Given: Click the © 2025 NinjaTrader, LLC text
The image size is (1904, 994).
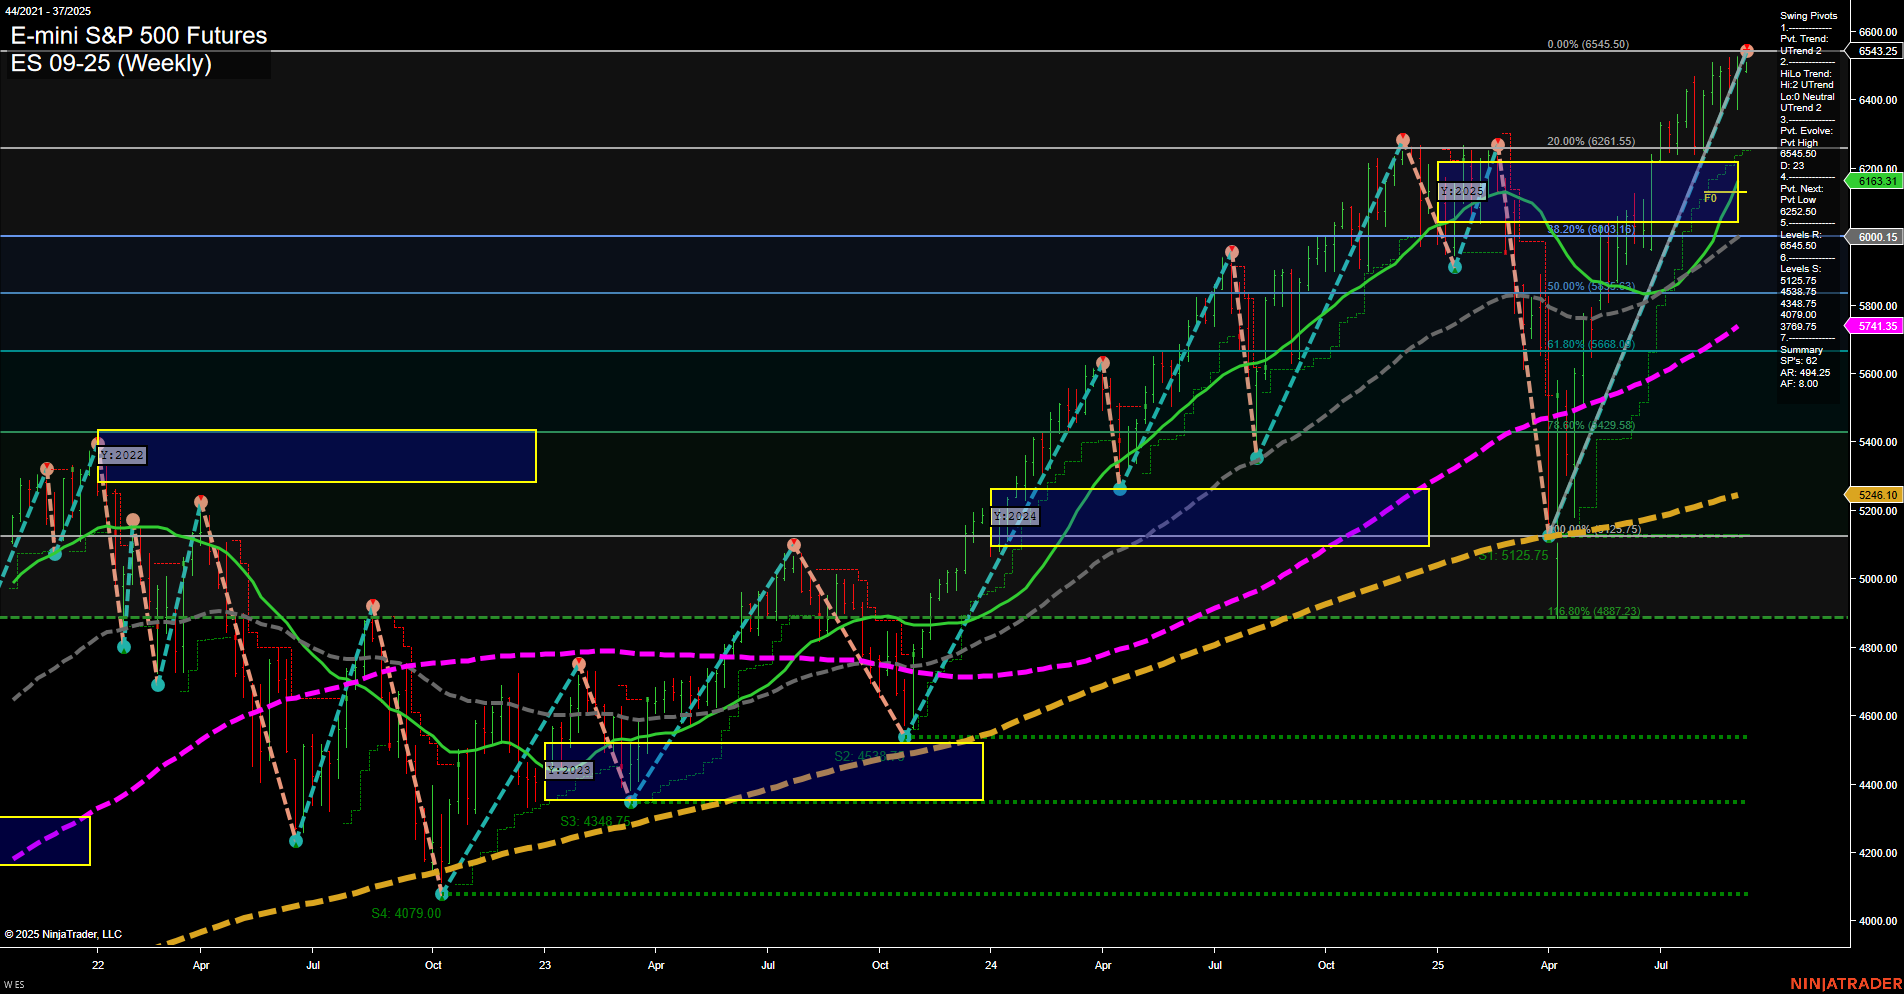Looking at the screenshot, I should pos(62,933).
